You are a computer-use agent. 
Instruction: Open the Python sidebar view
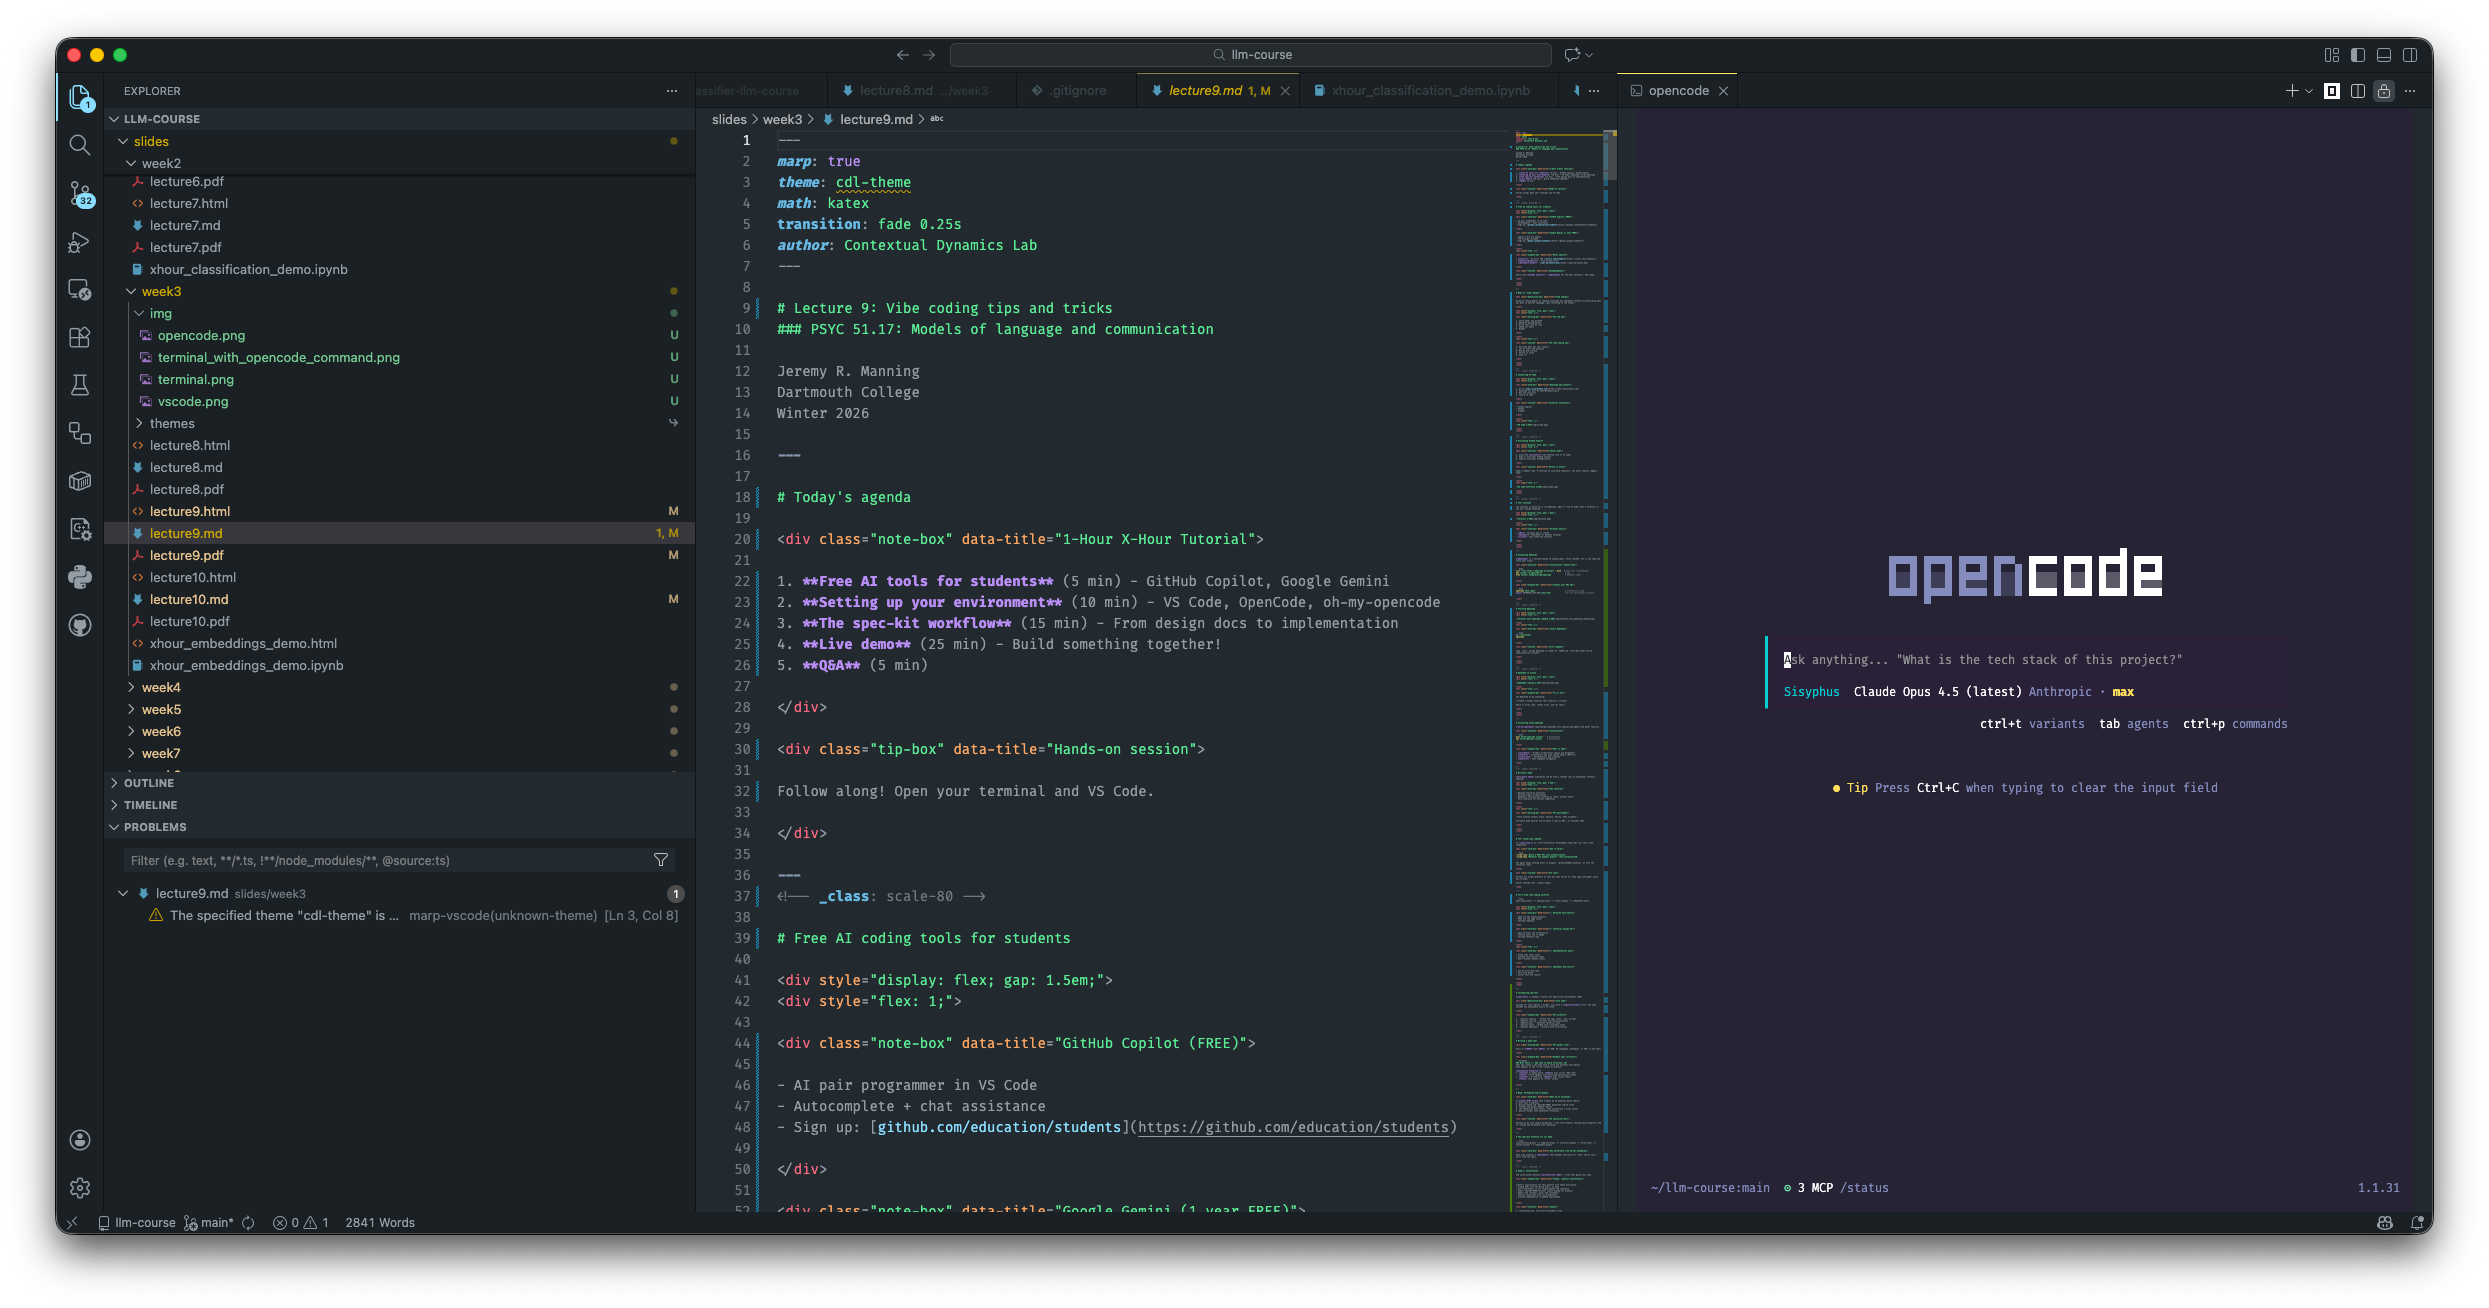[x=80, y=577]
